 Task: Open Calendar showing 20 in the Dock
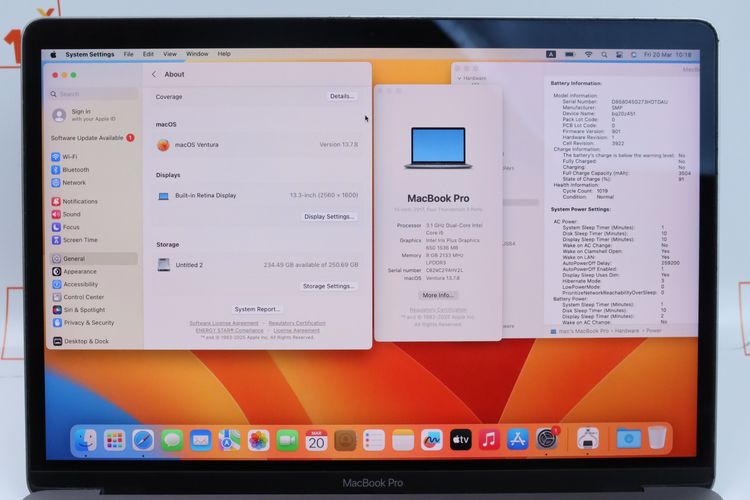[x=316, y=440]
